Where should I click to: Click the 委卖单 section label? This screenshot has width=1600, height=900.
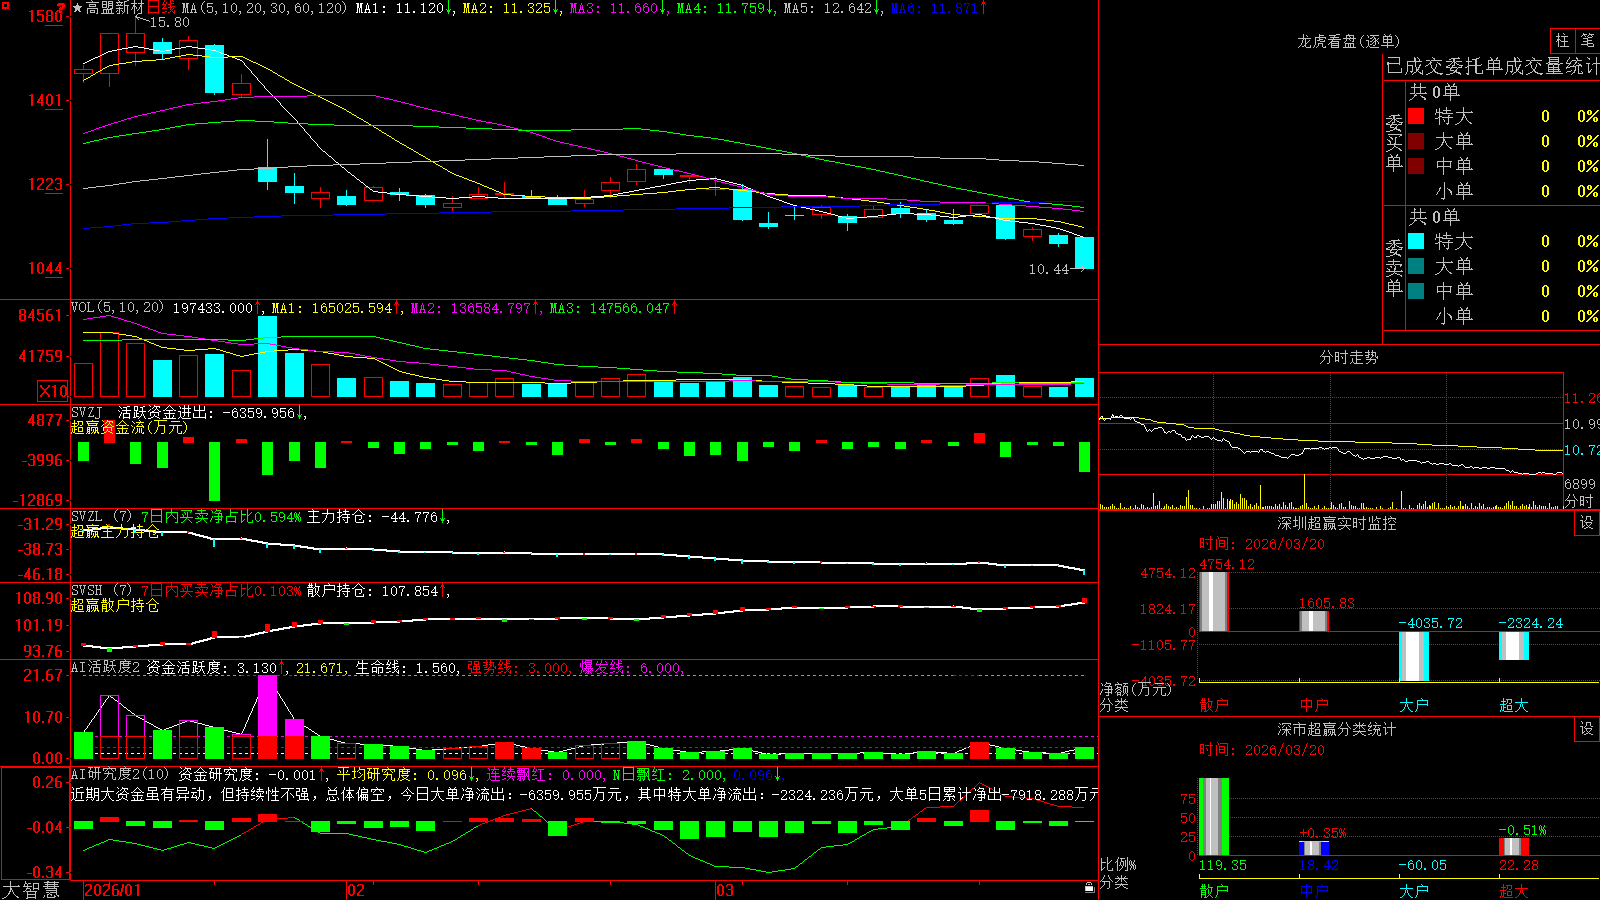1394,267
